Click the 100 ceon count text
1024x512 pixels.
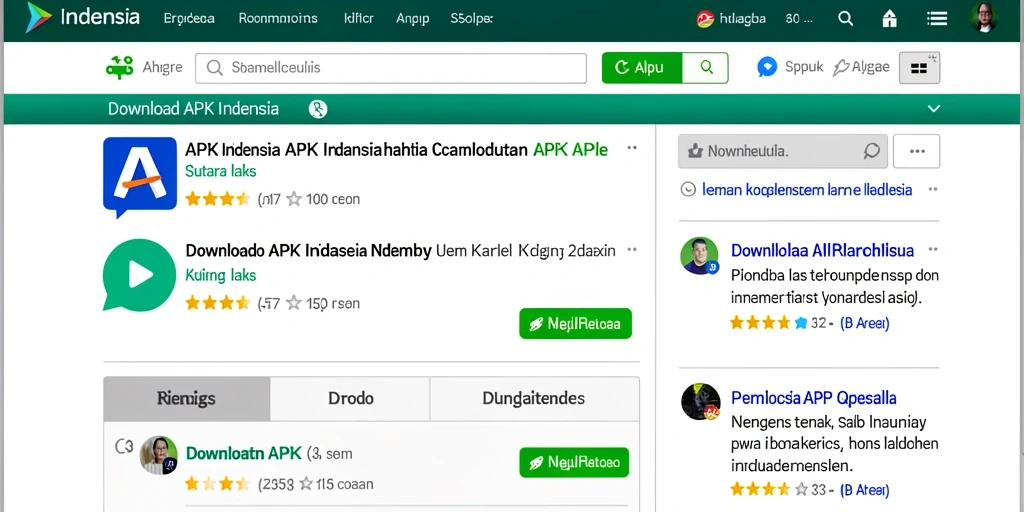click(x=332, y=199)
